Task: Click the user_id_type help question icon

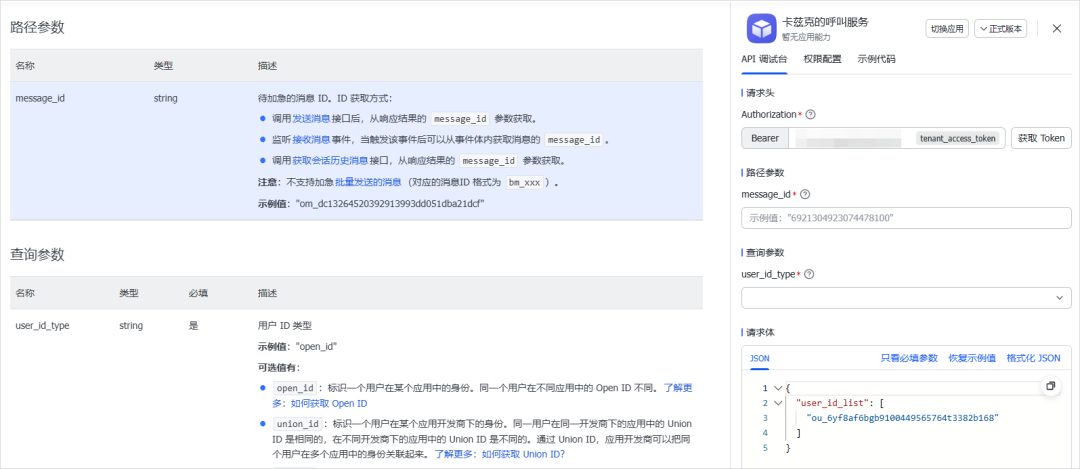Action: (809, 274)
